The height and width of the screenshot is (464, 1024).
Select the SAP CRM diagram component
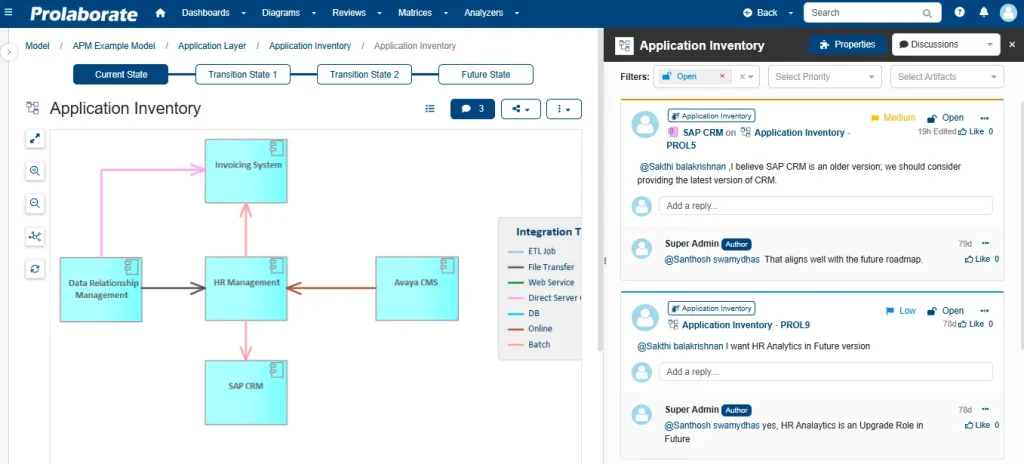[x=246, y=392]
